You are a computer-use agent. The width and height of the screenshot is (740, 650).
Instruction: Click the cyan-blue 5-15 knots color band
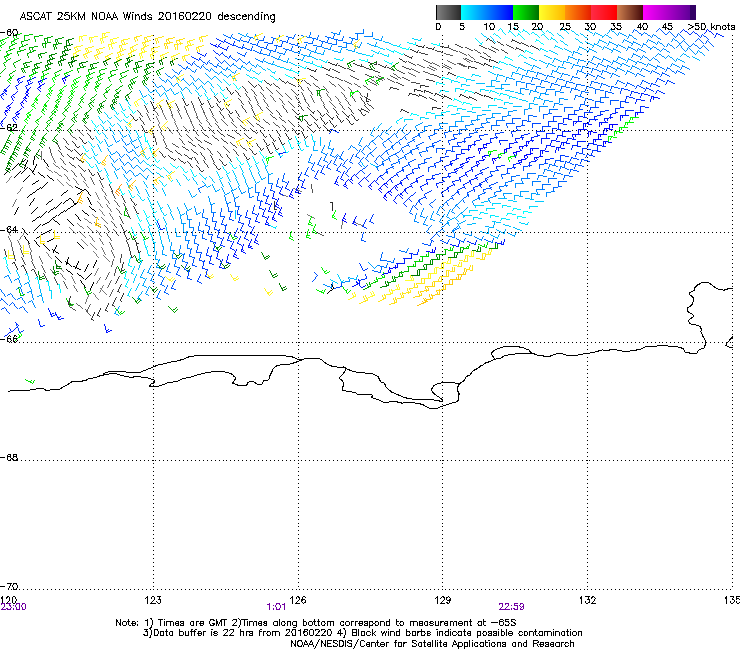(487, 12)
